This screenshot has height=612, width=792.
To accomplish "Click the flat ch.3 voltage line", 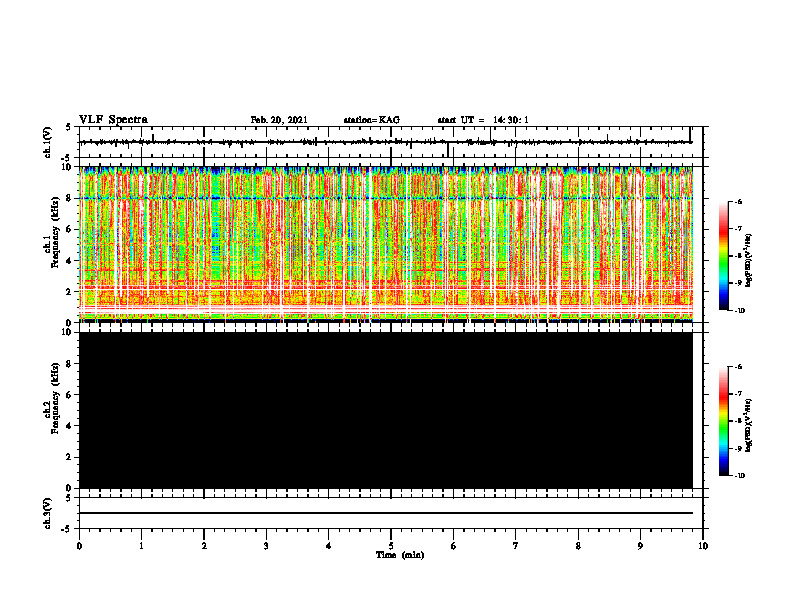I will coord(386,513).
